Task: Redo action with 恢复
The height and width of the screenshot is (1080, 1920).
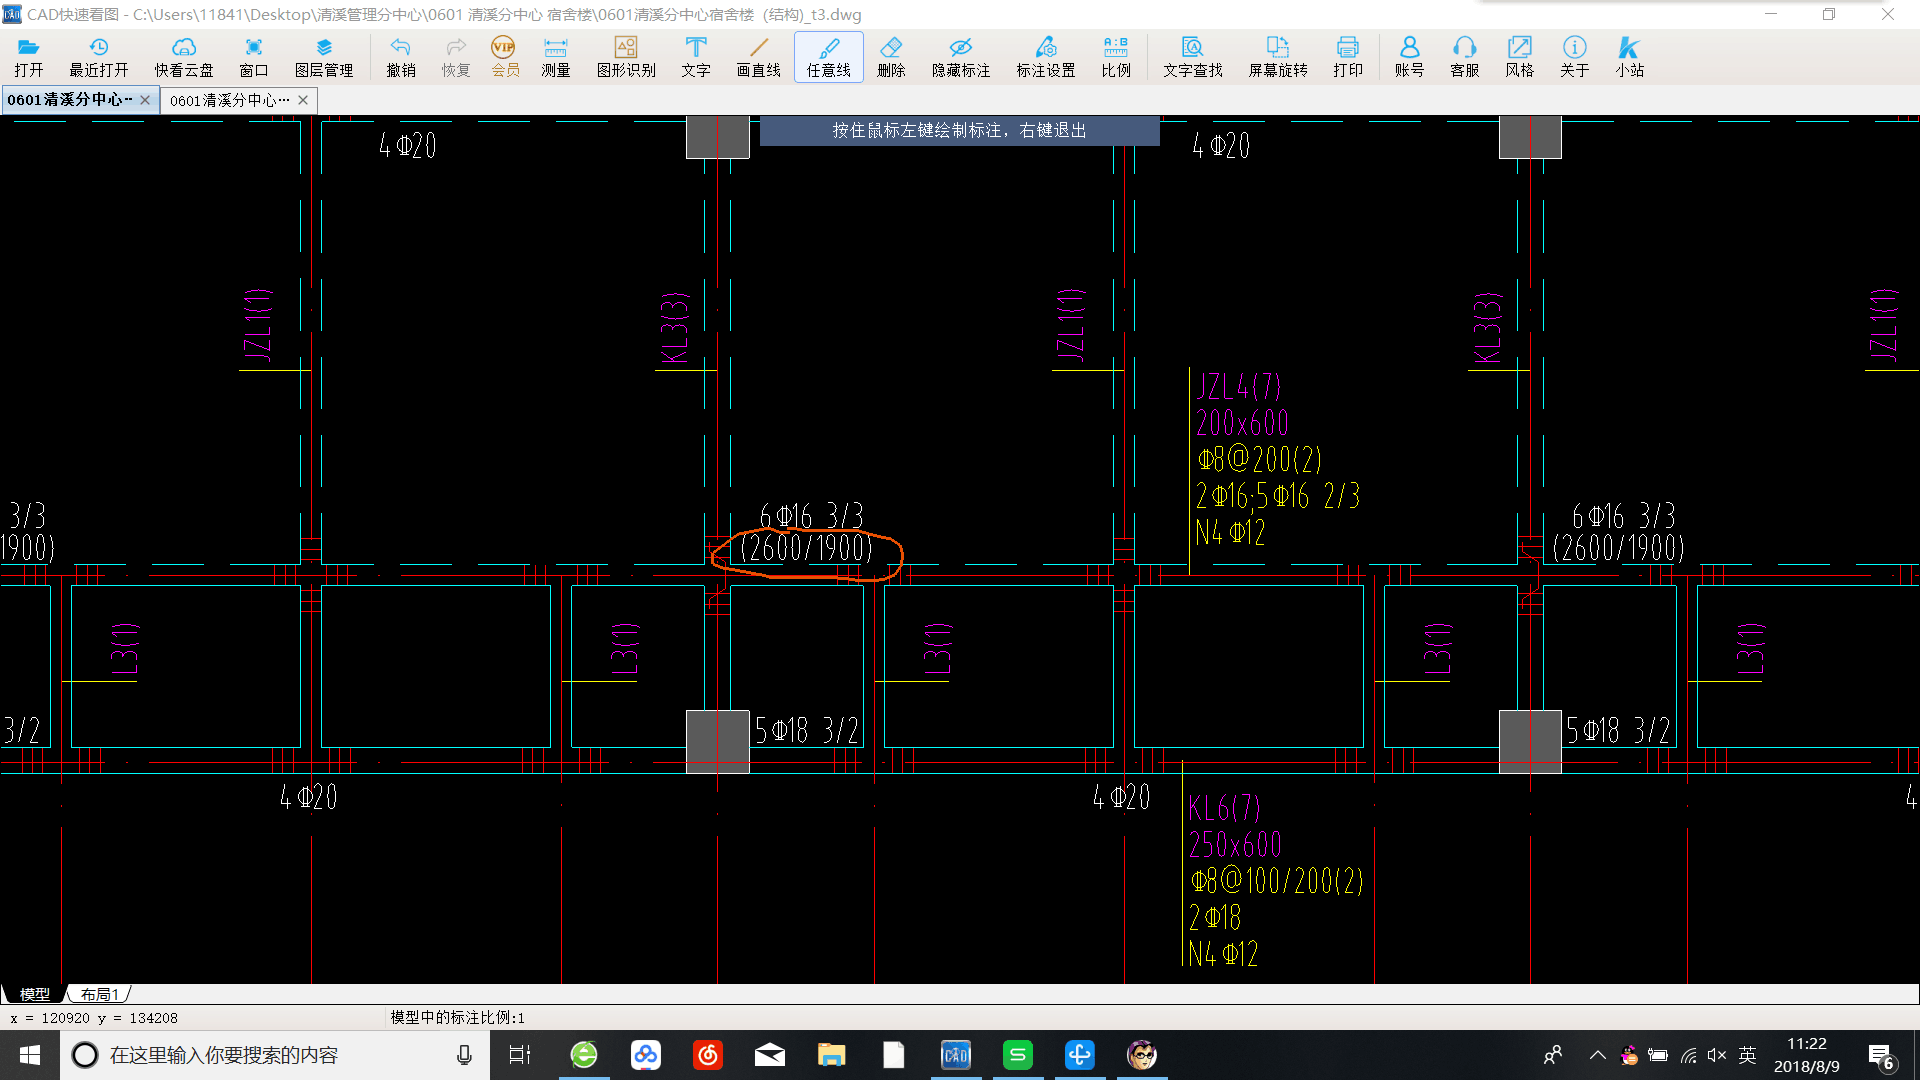Action: tap(456, 57)
